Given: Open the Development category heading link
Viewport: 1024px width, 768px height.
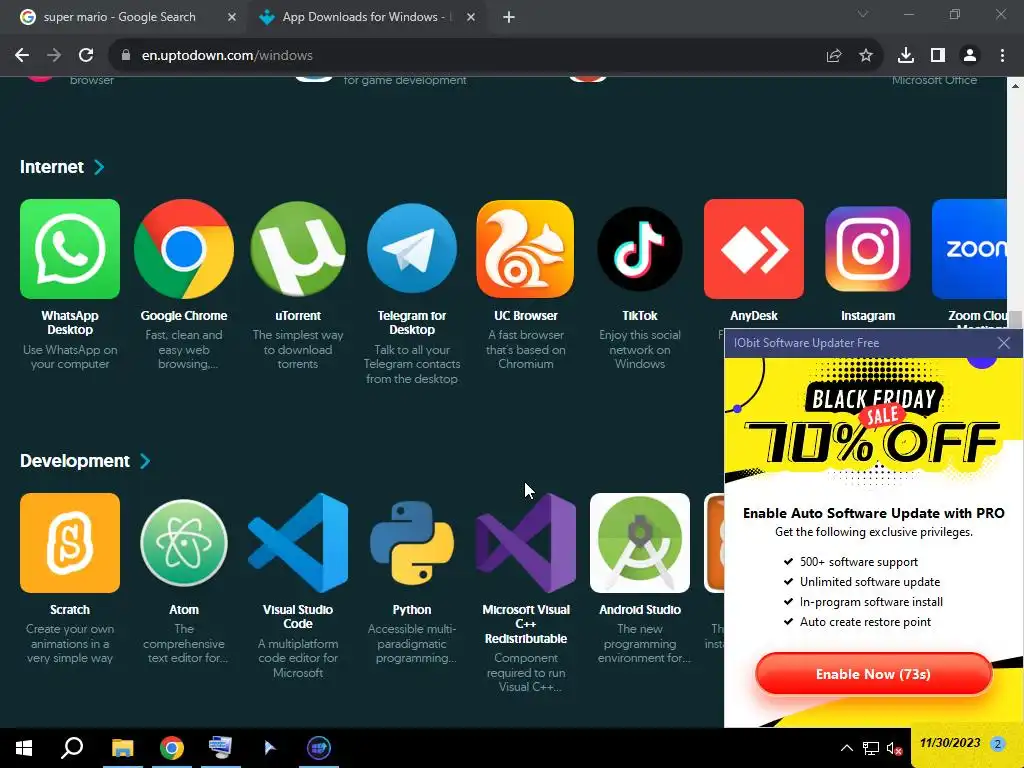Looking at the screenshot, I should click(x=75, y=461).
